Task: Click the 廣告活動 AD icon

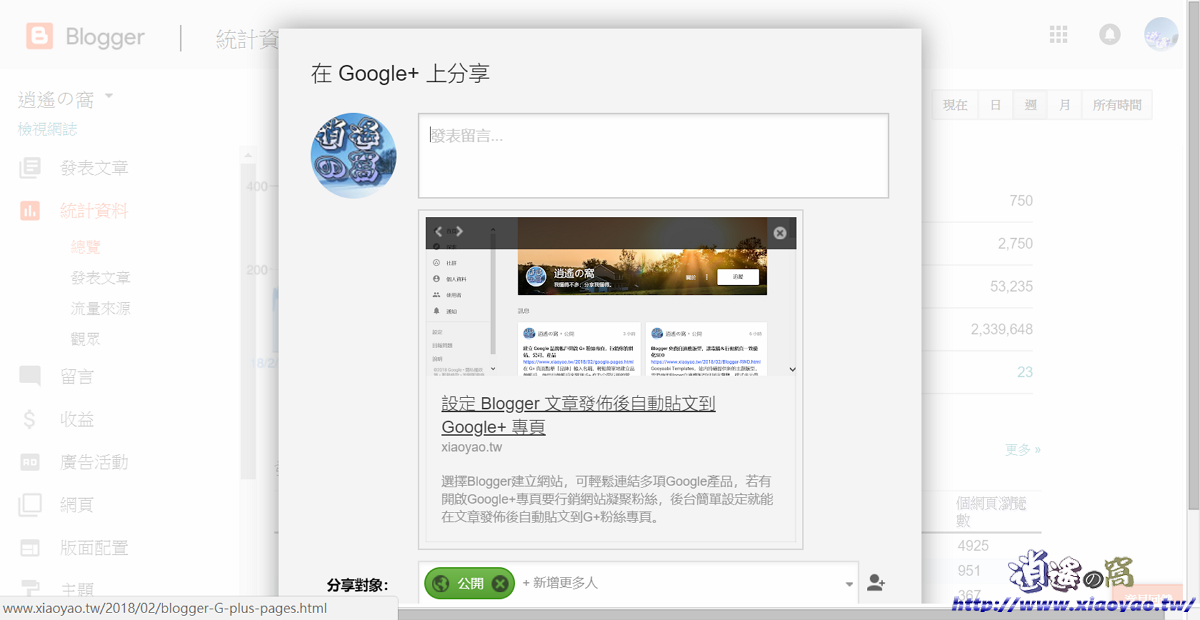Action: (30, 462)
